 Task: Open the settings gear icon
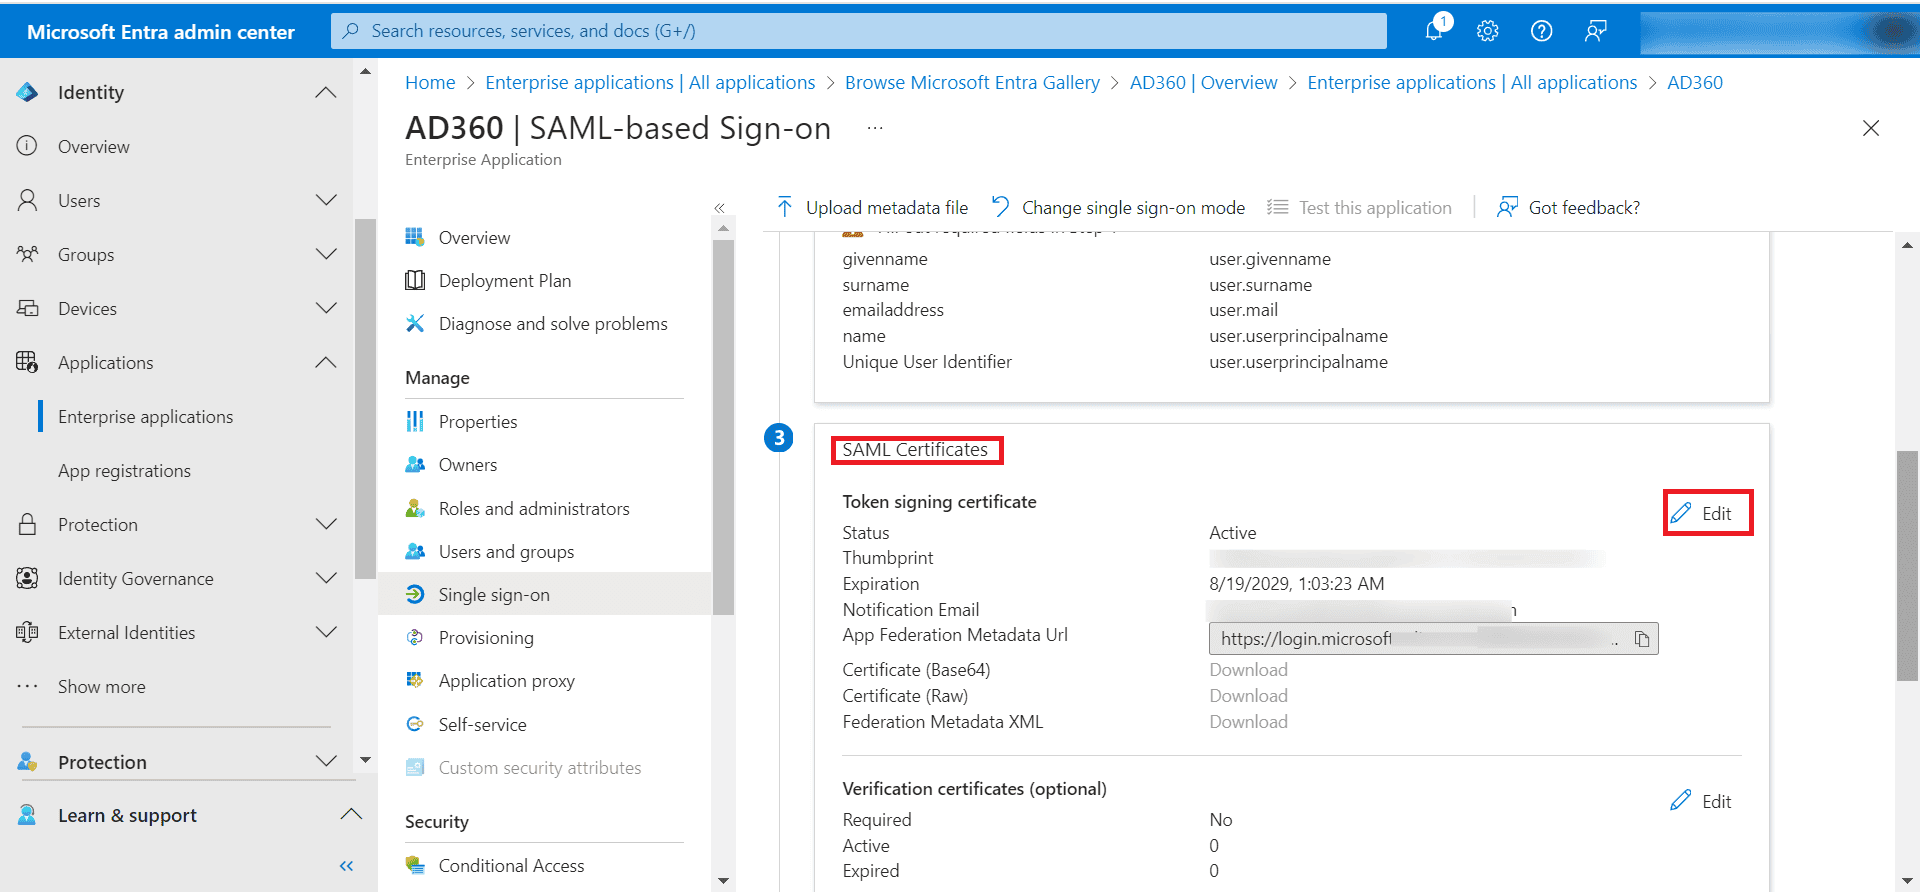(1488, 31)
